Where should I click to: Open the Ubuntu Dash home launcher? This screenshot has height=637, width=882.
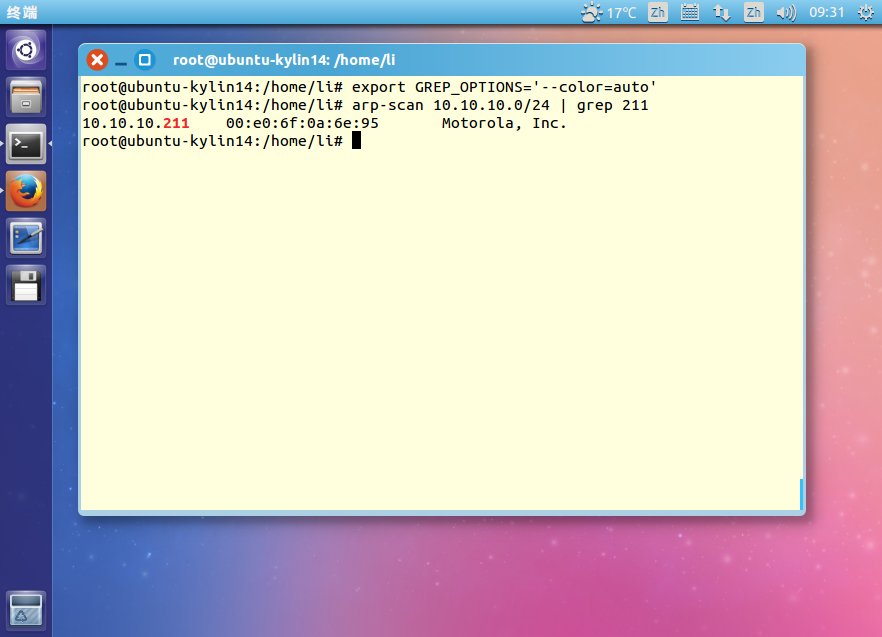tap(26, 50)
